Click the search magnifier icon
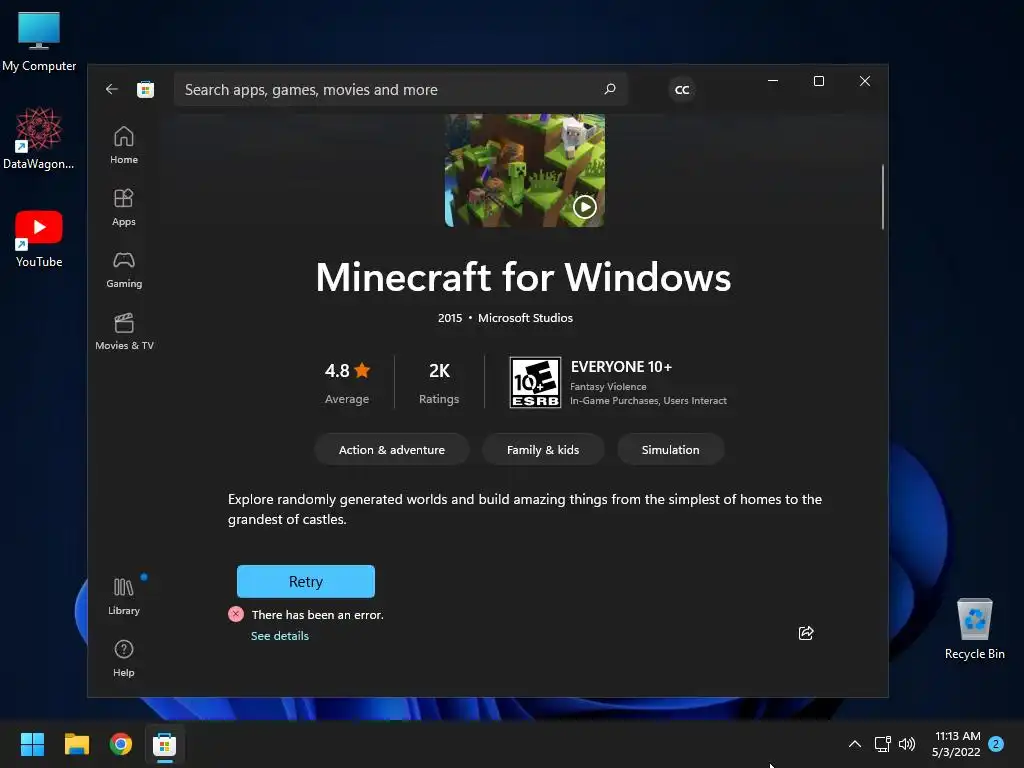 (610, 89)
